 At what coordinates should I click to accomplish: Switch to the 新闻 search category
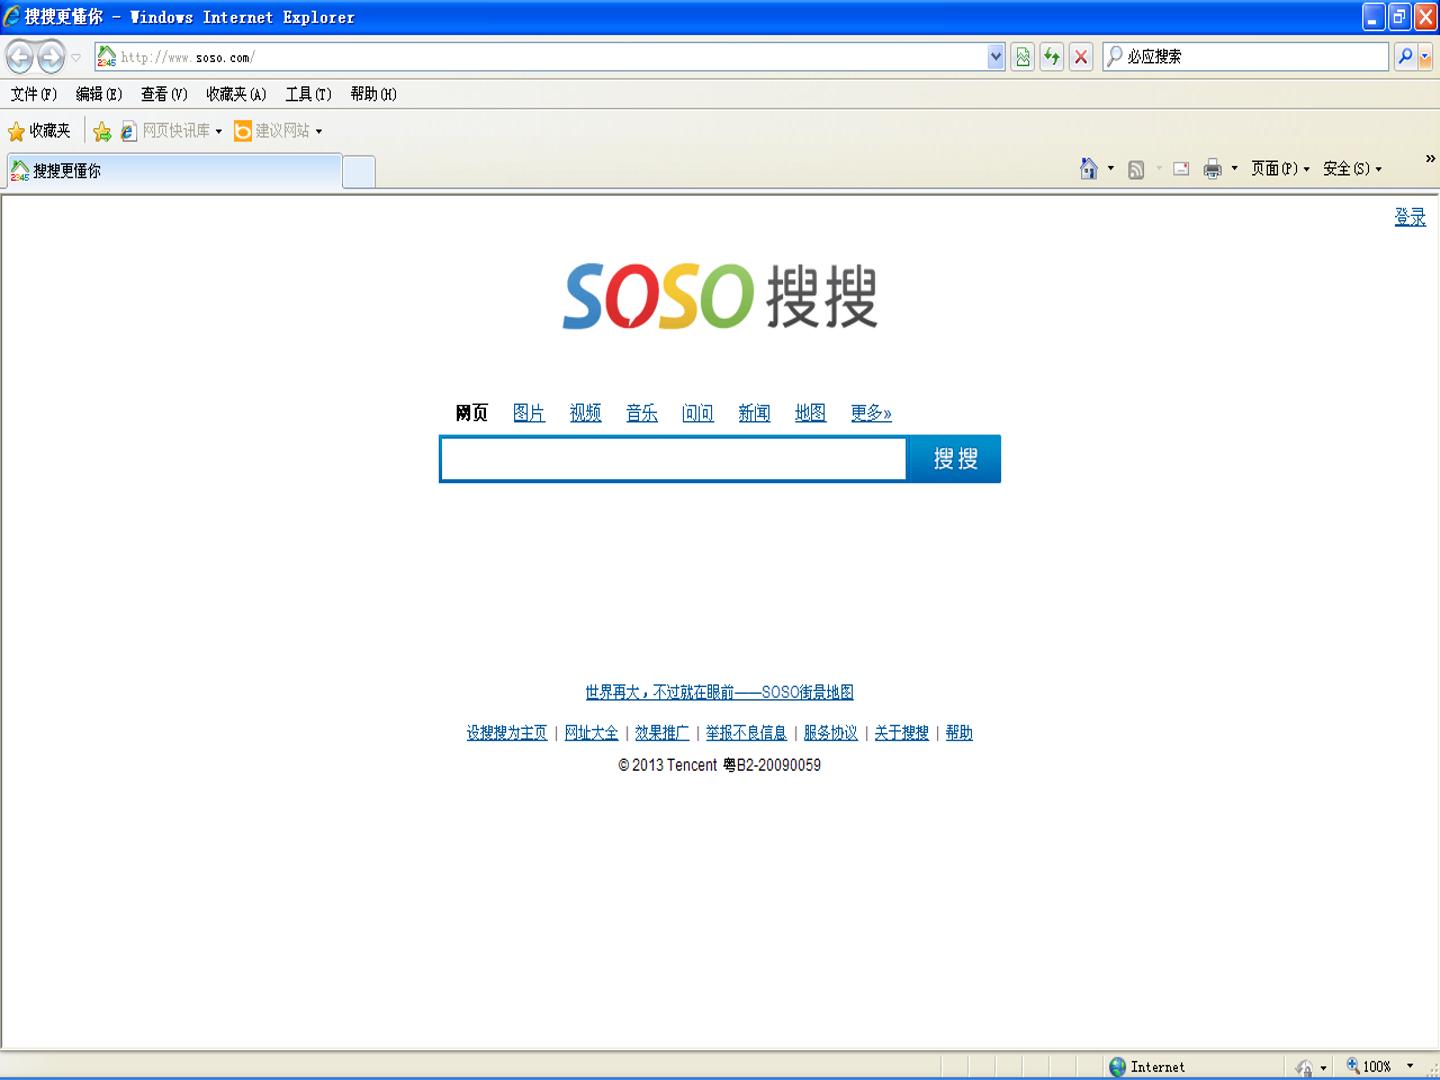[x=755, y=413]
